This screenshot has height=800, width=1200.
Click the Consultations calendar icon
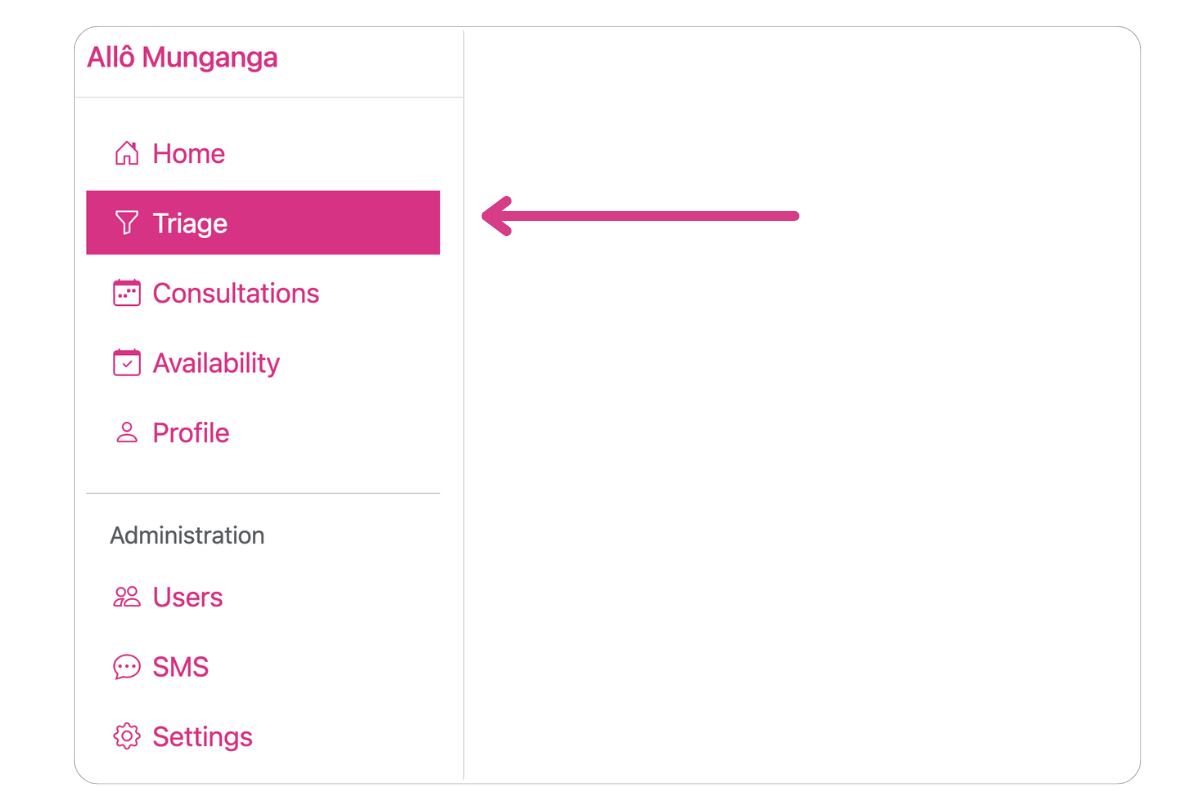127,293
